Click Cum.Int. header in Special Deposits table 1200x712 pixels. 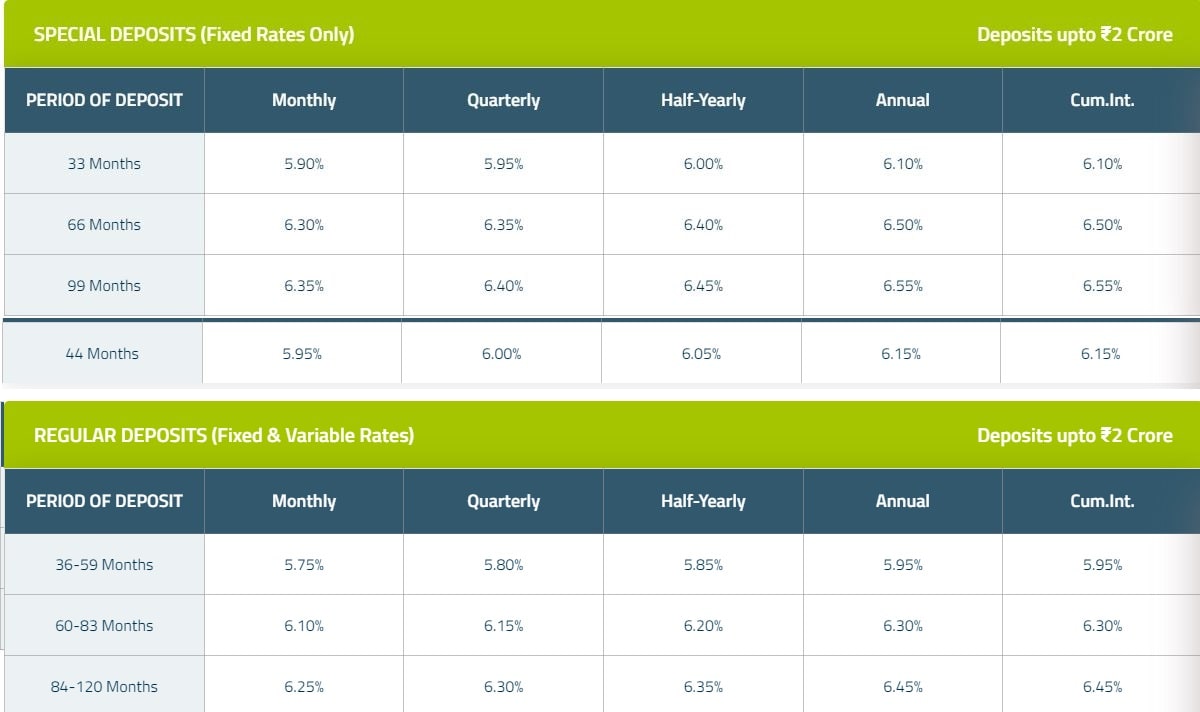point(1102,100)
